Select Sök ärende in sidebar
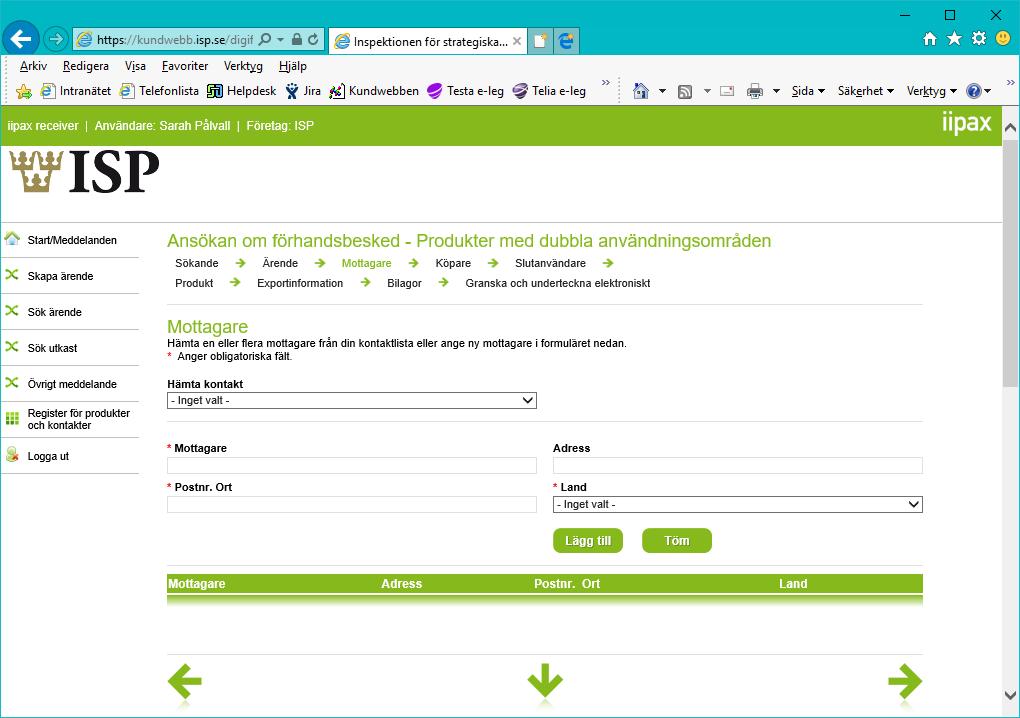Viewport: 1020px width, 718px height. click(x=54, y=312)
